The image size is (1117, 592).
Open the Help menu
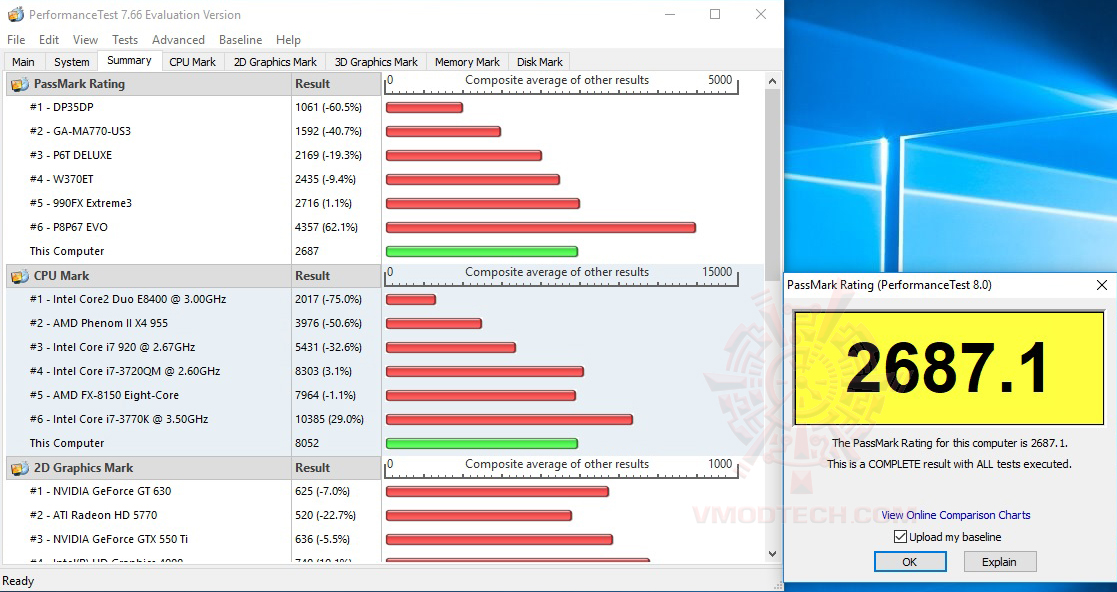(288, 40)
